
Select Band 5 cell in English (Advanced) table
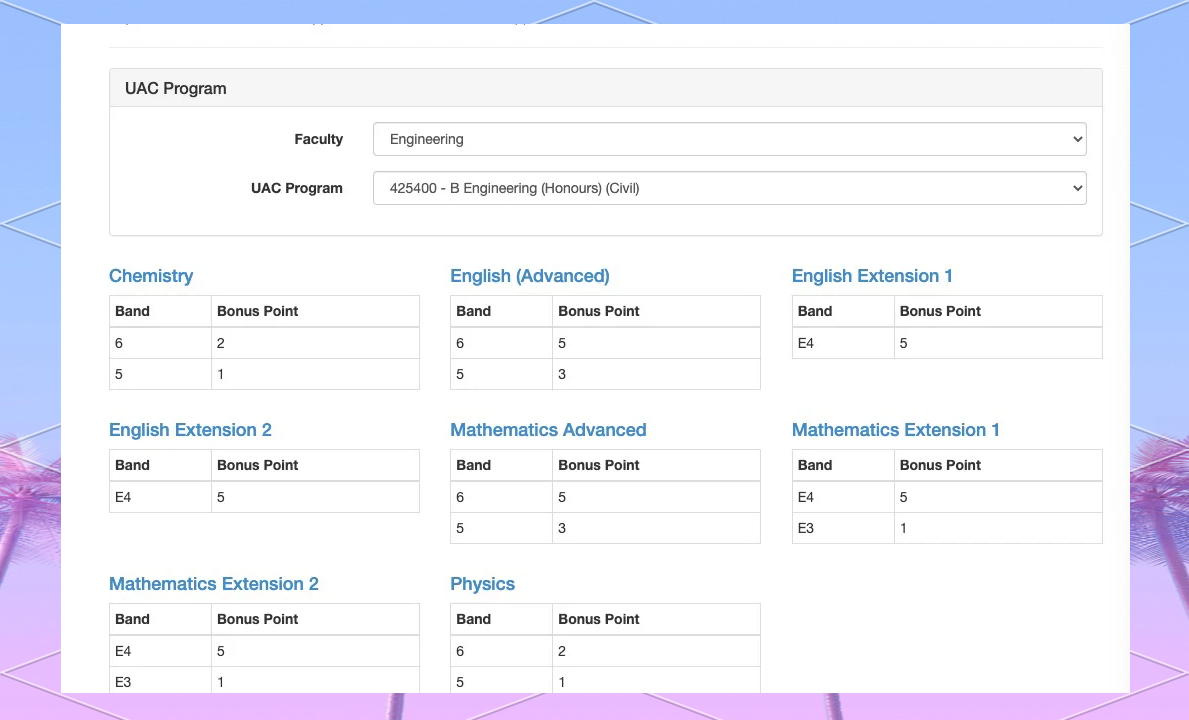(460, 374)
